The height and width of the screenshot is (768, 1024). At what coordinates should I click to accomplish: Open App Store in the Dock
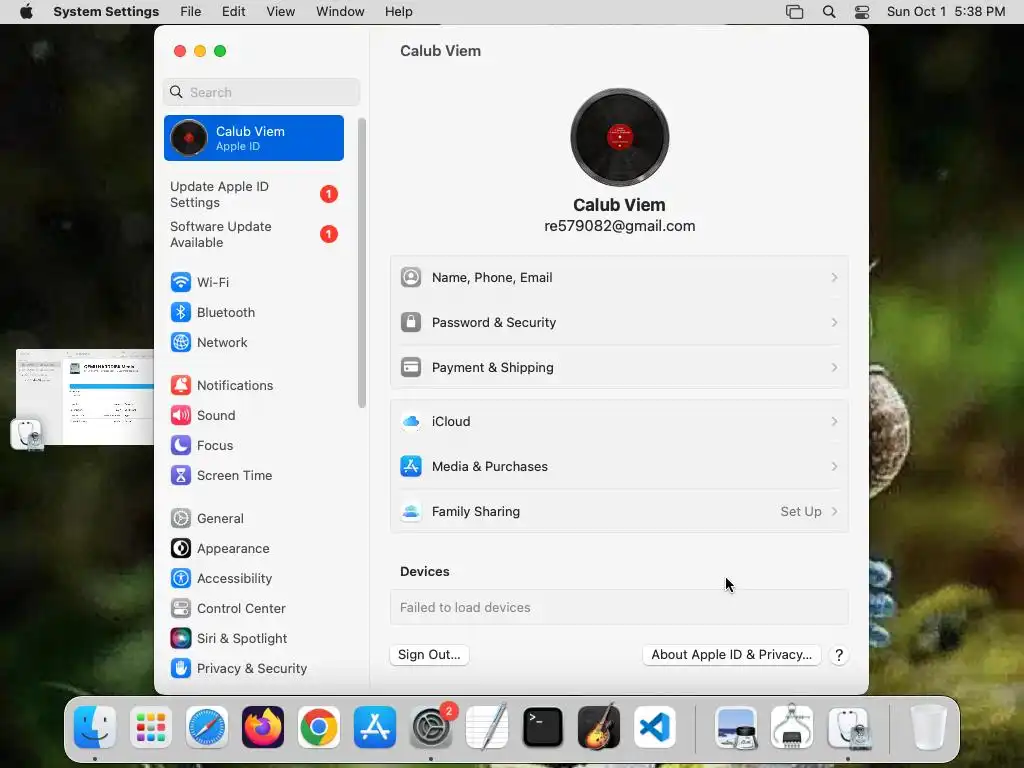click(x=375, y=727)
